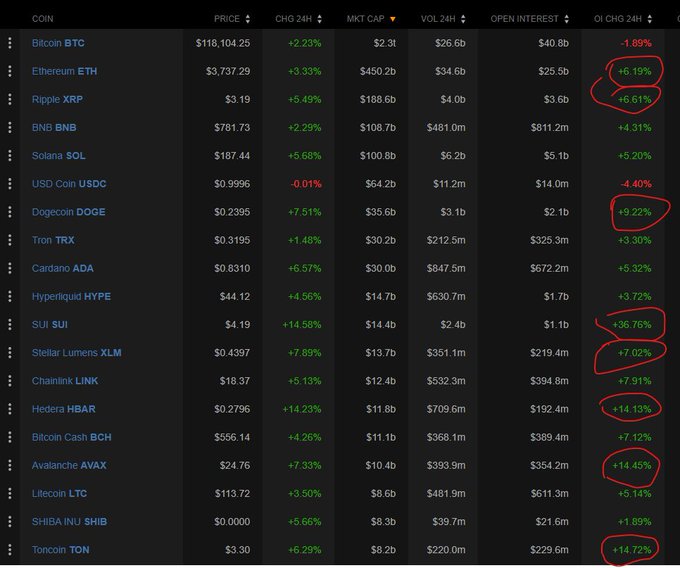The image size is (680, 568).
Task: Open the BNB coin link
Action: (54, 127)
